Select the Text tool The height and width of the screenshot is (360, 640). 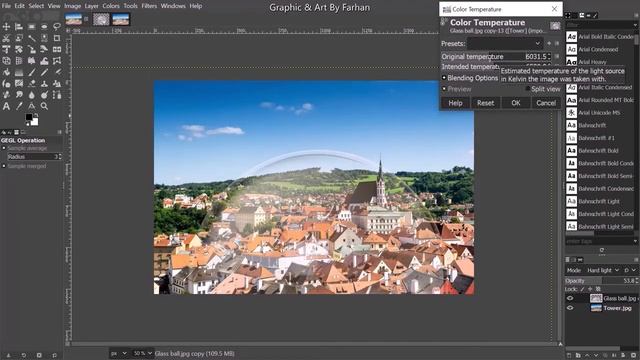point(6,106)
